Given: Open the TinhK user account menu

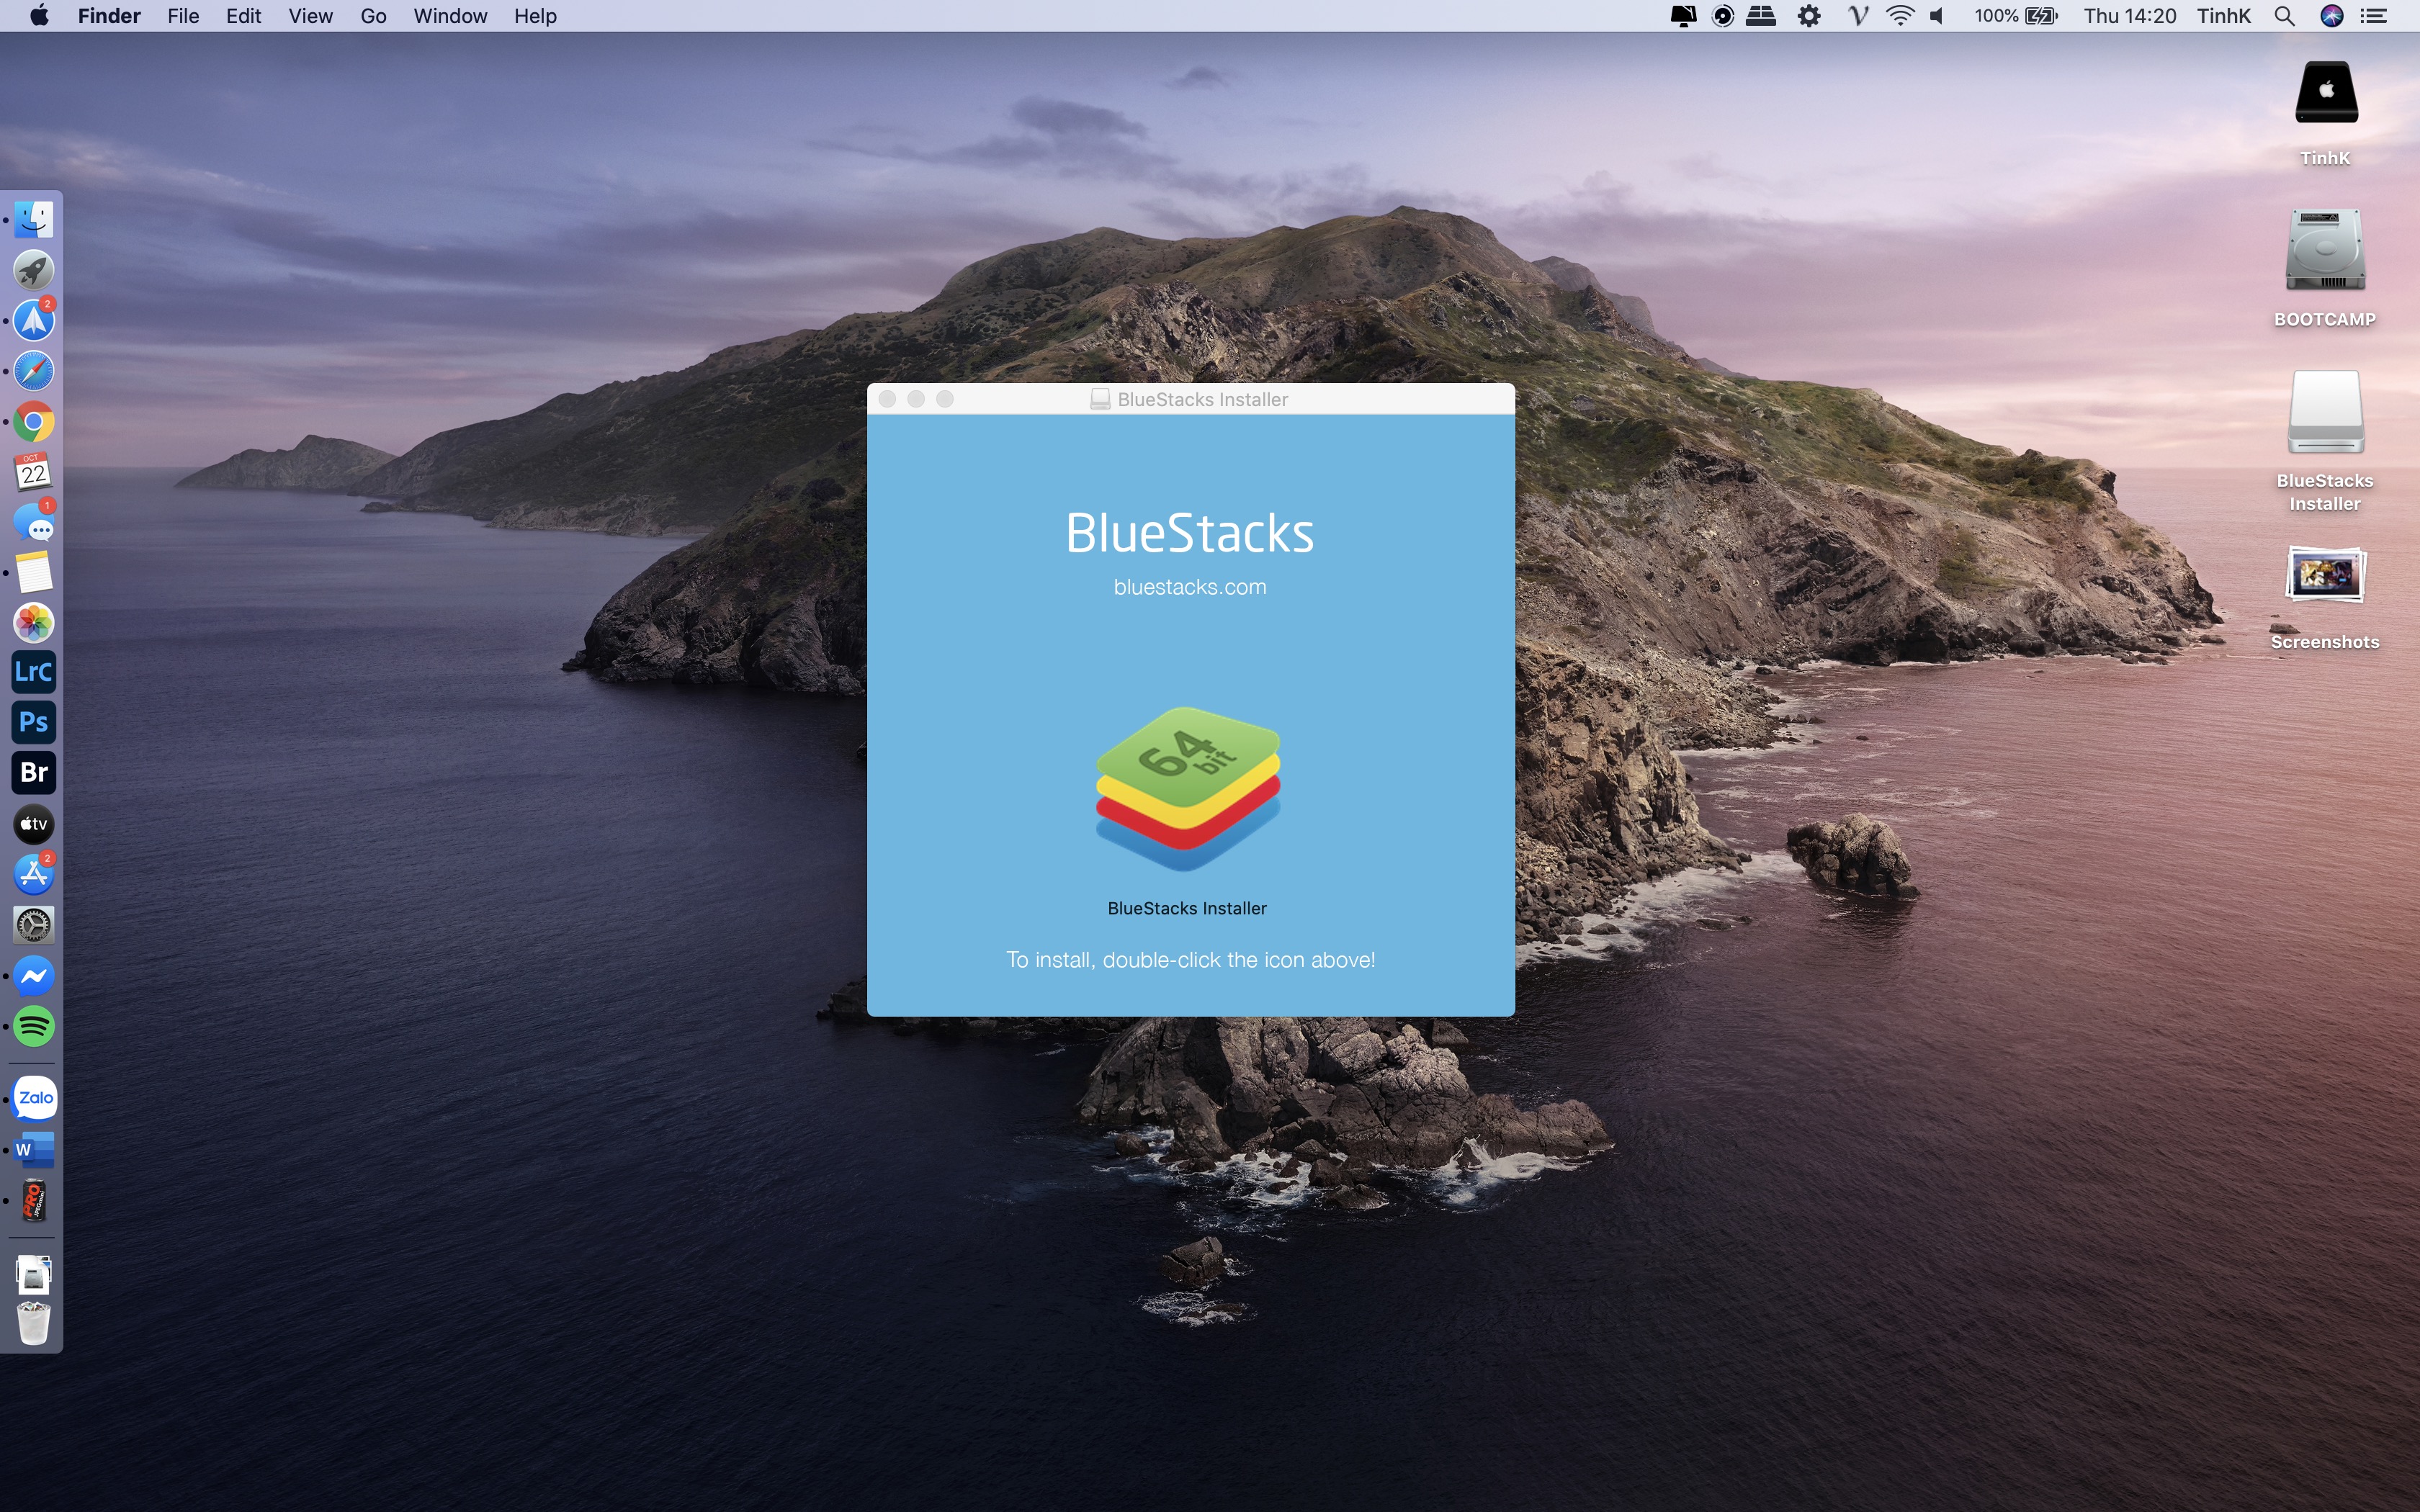Looking at the screenshot, I should click(x=2223, y=16).
